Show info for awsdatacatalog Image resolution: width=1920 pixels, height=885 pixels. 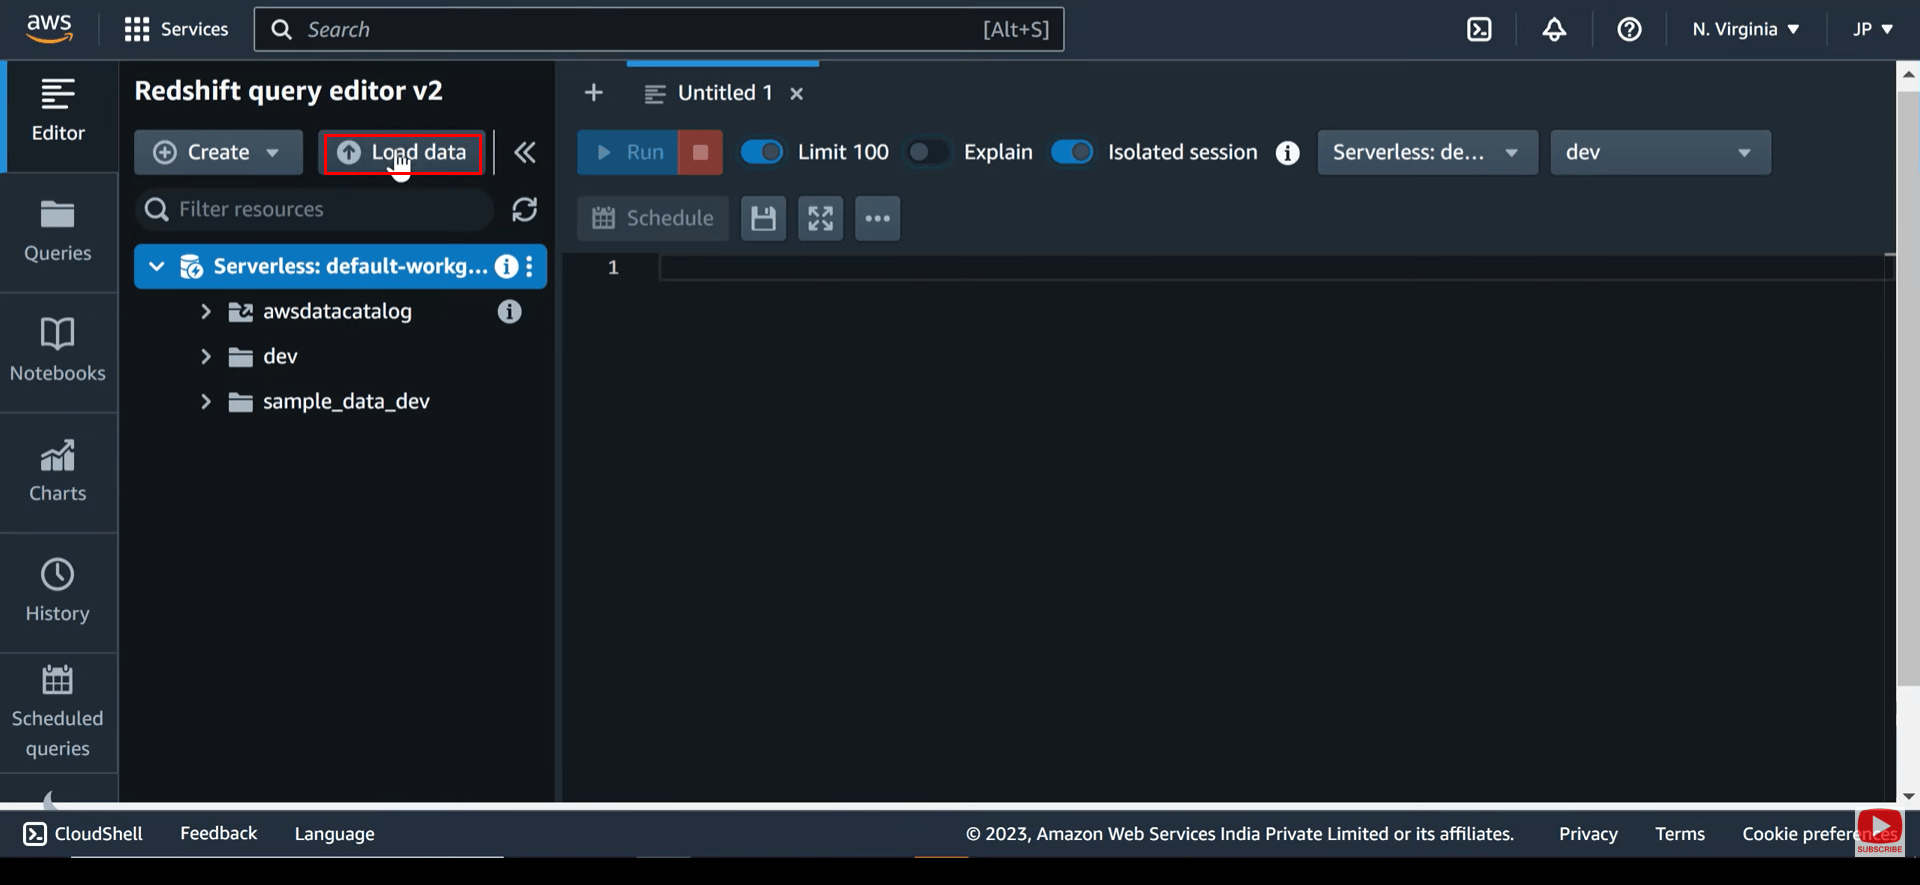click(510, 311)
